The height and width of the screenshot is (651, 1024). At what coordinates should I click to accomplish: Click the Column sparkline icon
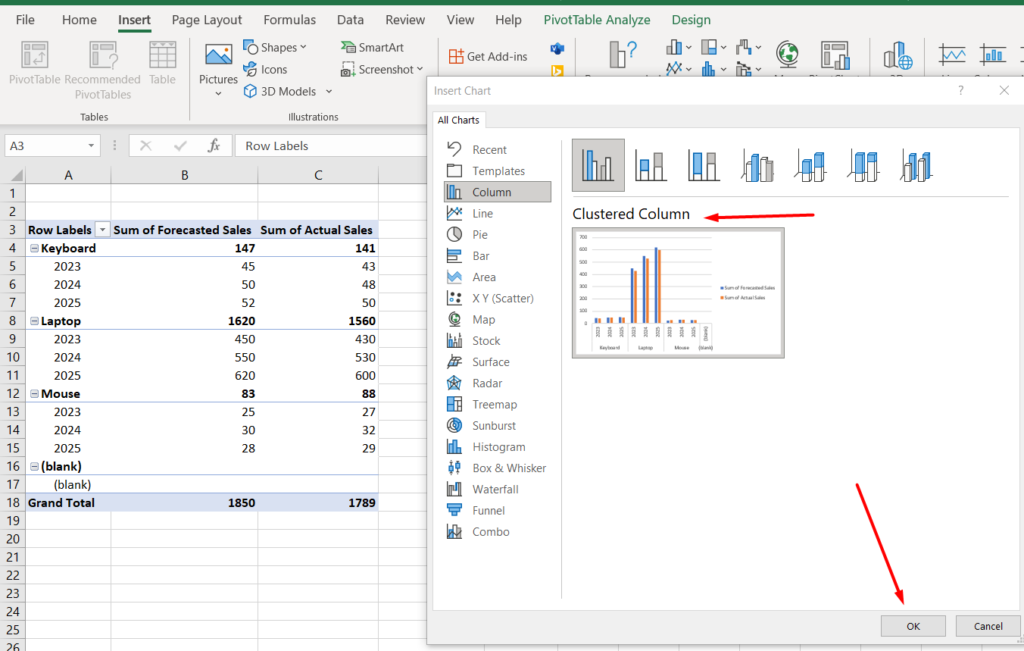[x=993, y=55]
